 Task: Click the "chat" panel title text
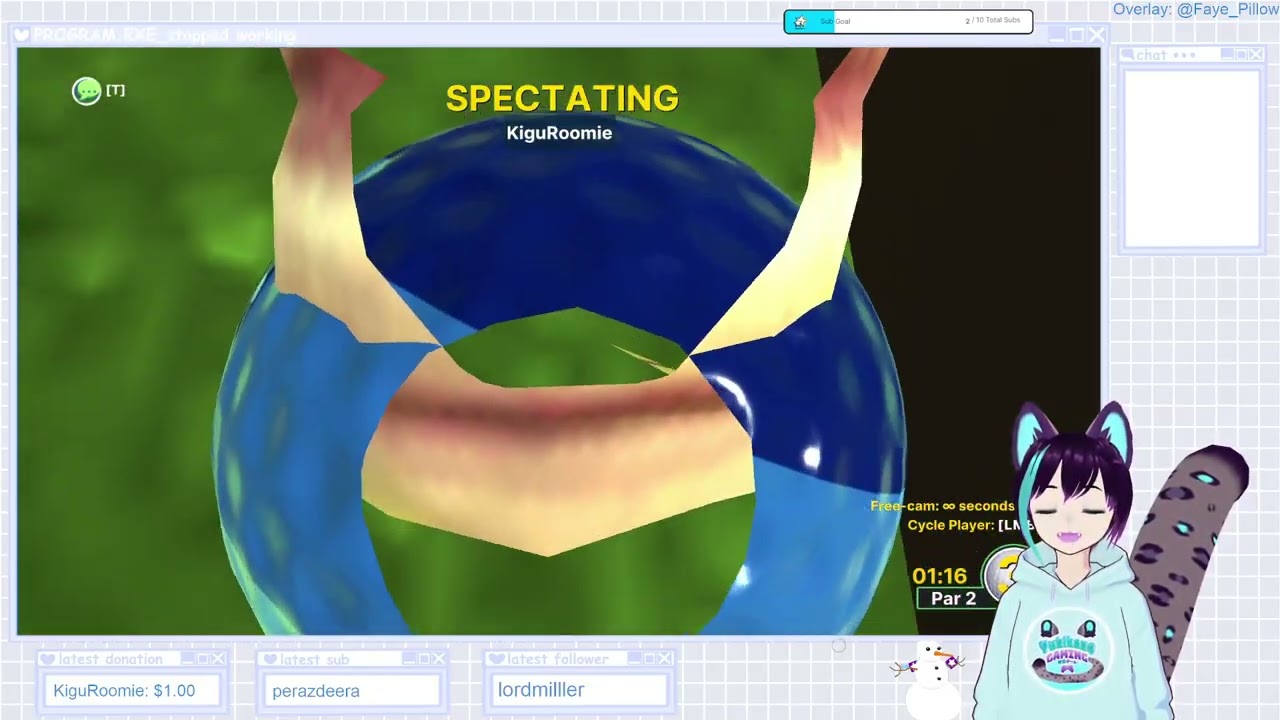point(1151,55)
